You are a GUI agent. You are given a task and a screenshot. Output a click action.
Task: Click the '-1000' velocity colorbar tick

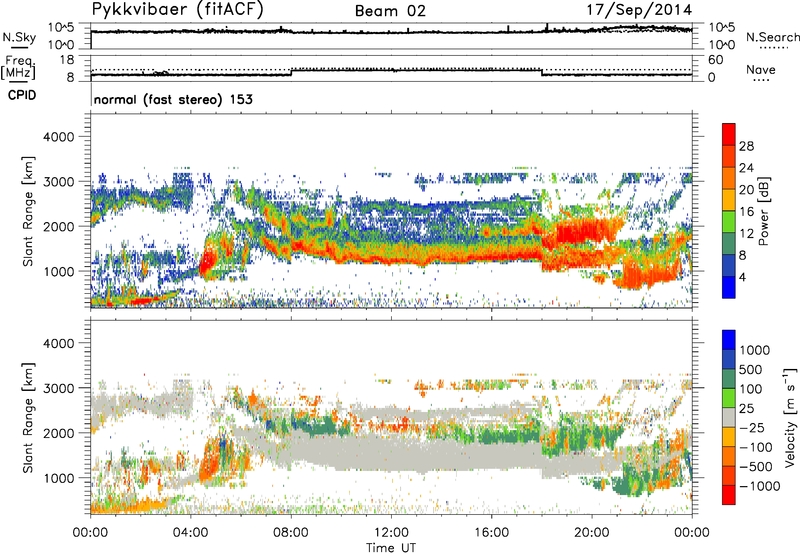click(759, 486)
